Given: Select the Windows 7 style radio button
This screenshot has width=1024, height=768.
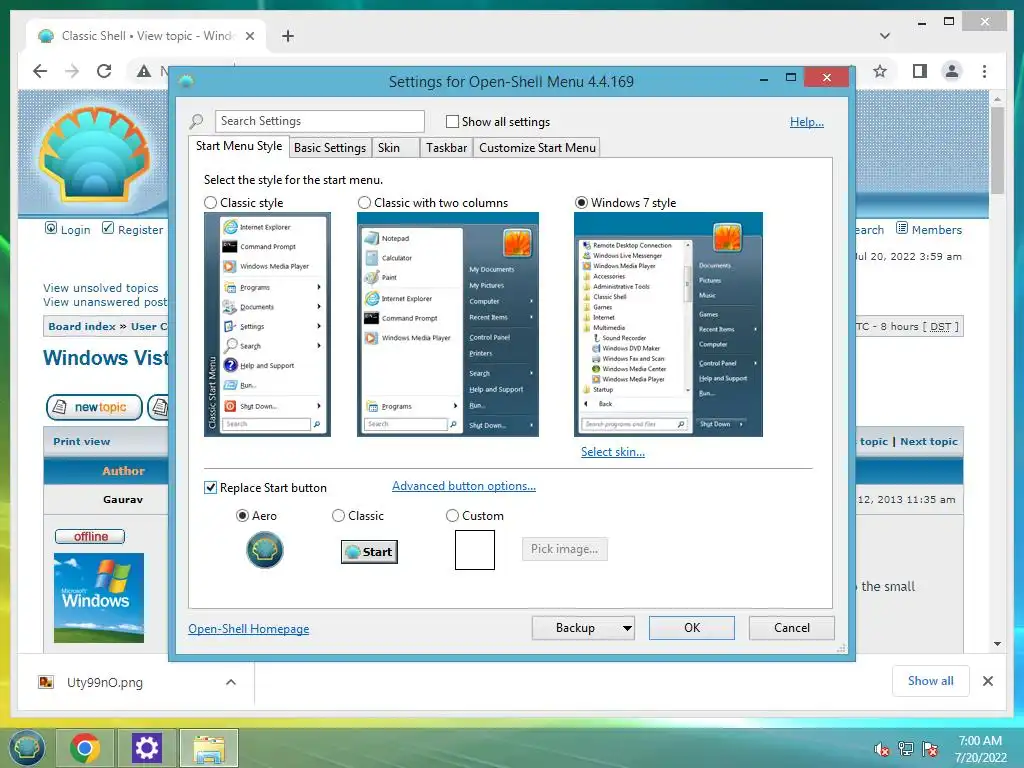Looking at the screenshot, I should (581, 202).
